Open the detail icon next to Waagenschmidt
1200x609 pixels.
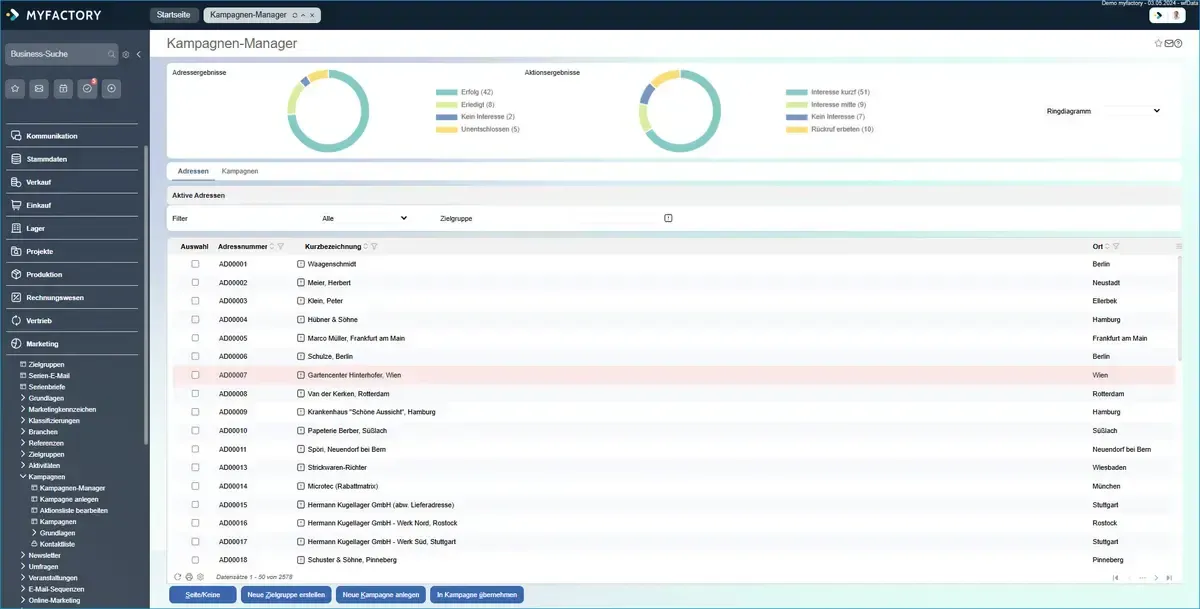[x=301, y=264]
